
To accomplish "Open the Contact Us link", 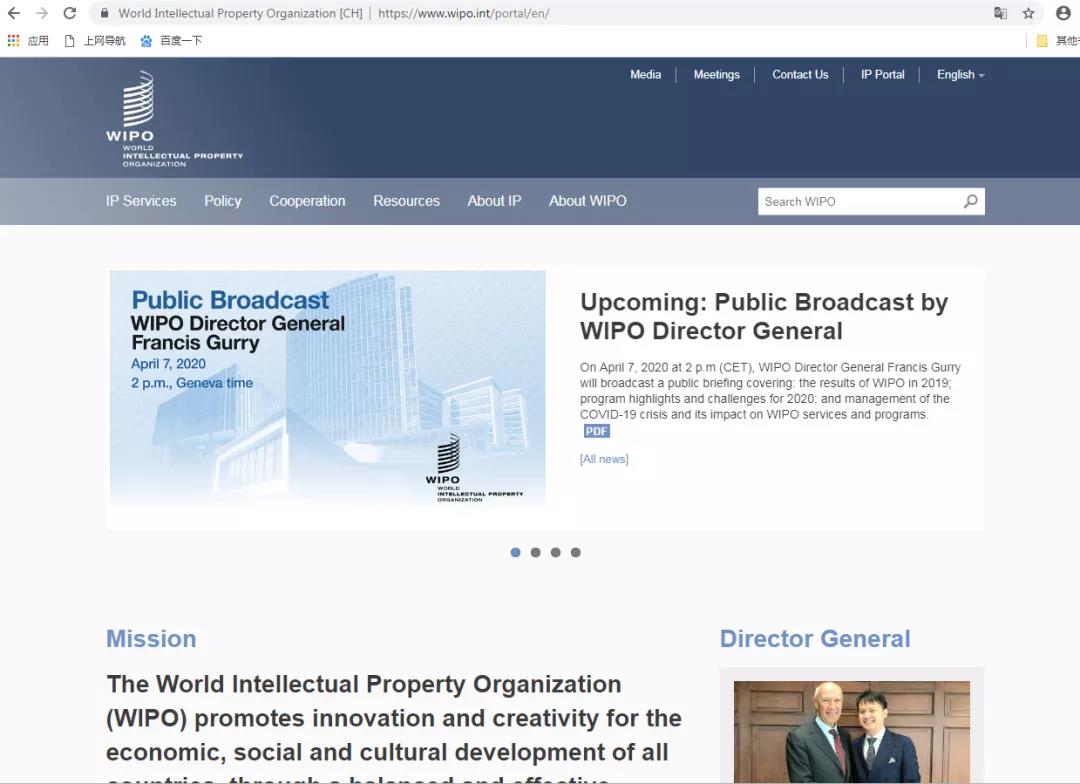I will [x=800, y=74].
